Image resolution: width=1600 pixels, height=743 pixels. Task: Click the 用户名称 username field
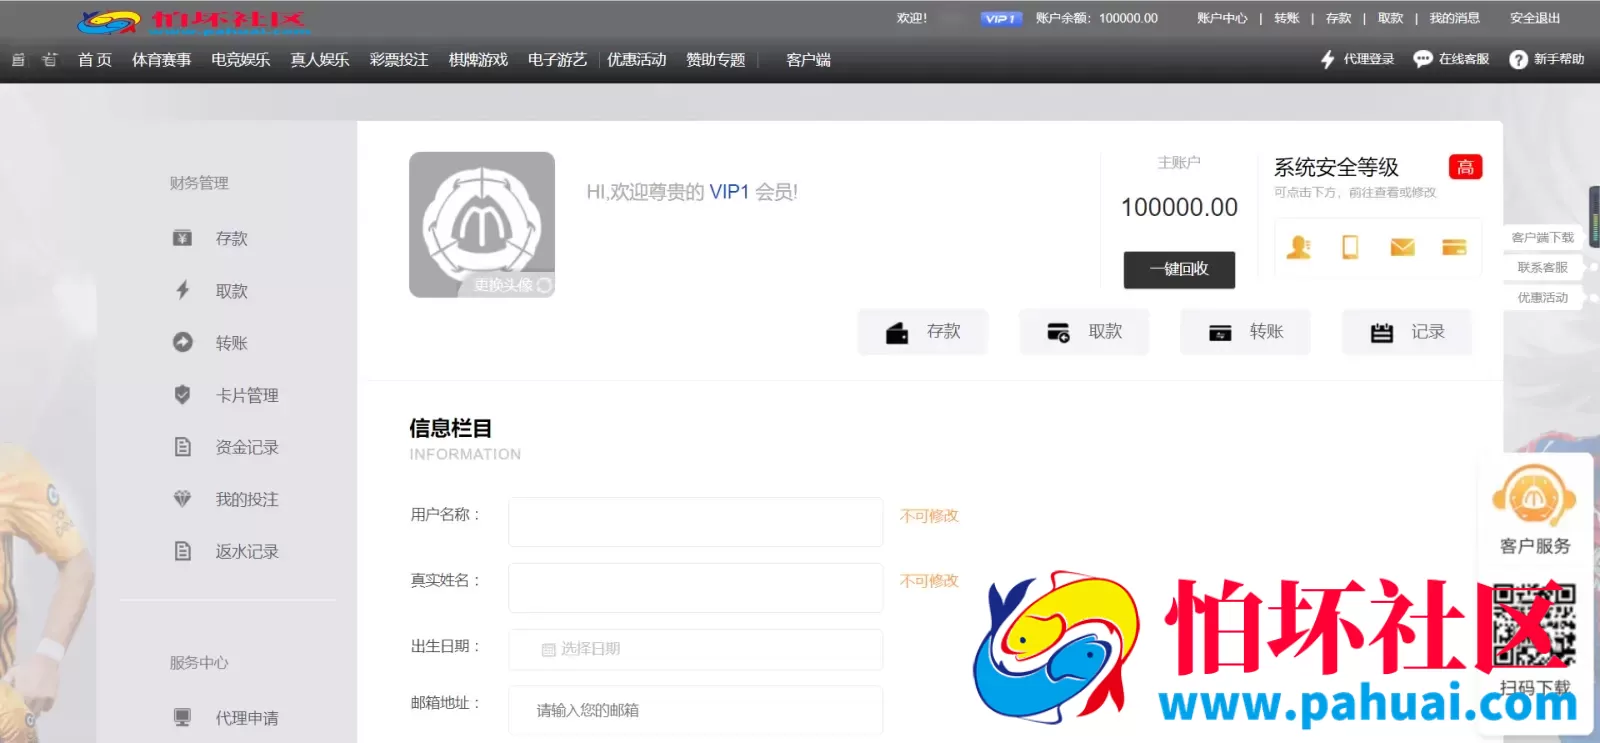(x=696, y=522)
